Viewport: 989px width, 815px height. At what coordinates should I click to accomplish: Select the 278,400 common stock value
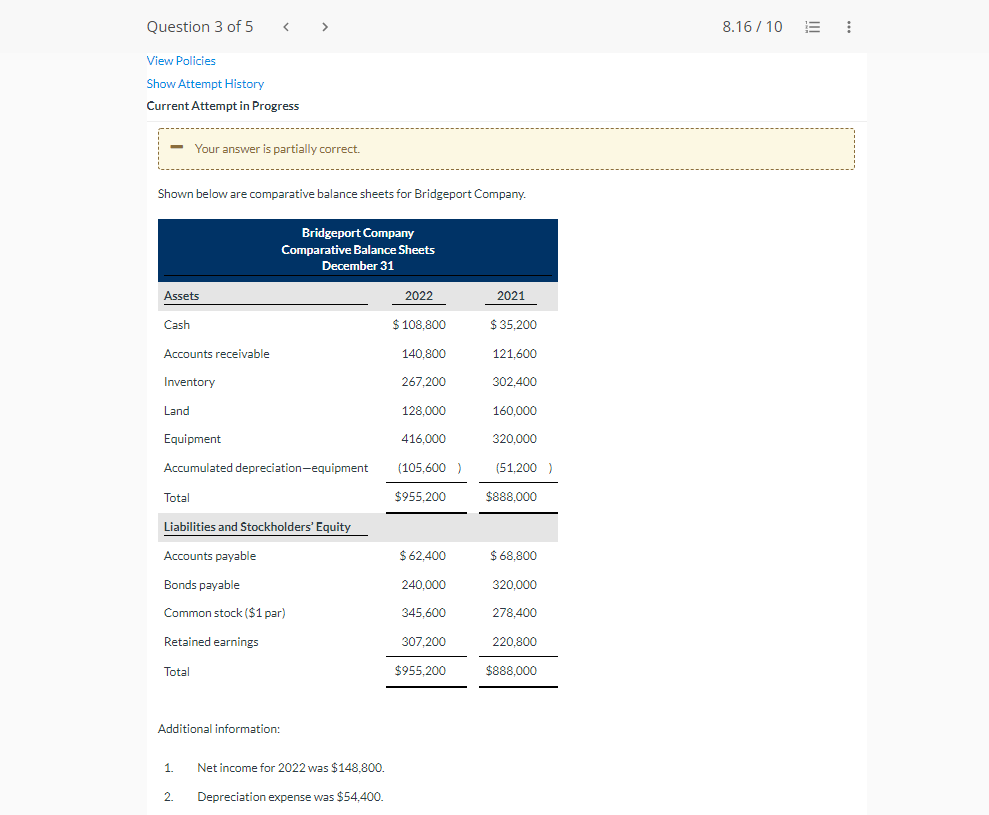coord(515,613)
